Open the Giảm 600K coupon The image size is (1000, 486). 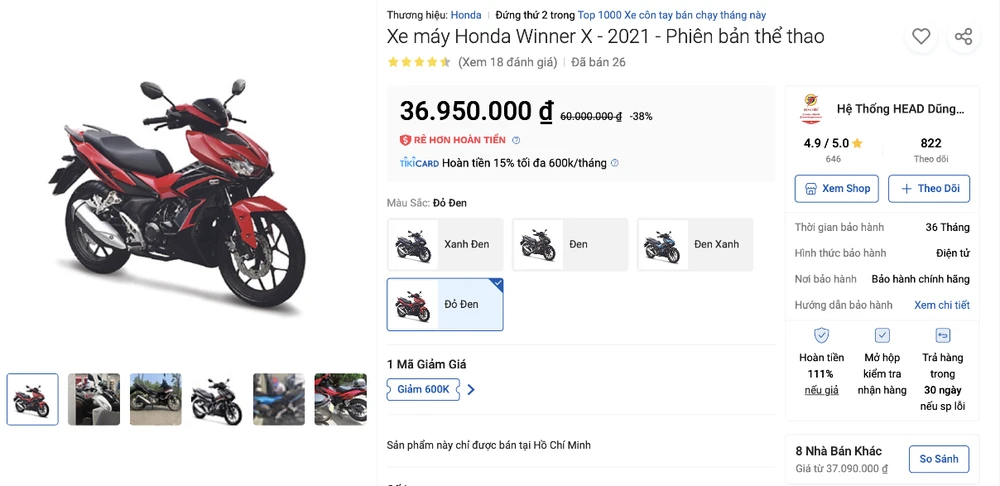click(424, 390)
